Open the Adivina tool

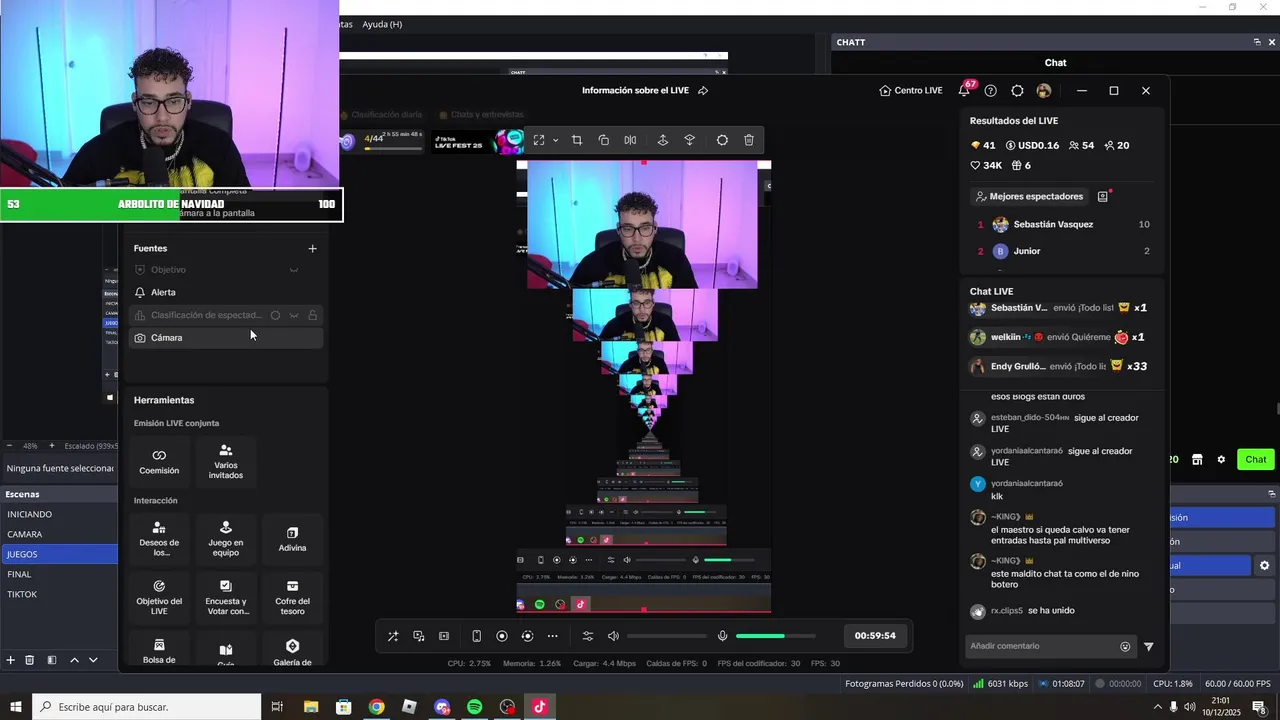click(292, 540)
